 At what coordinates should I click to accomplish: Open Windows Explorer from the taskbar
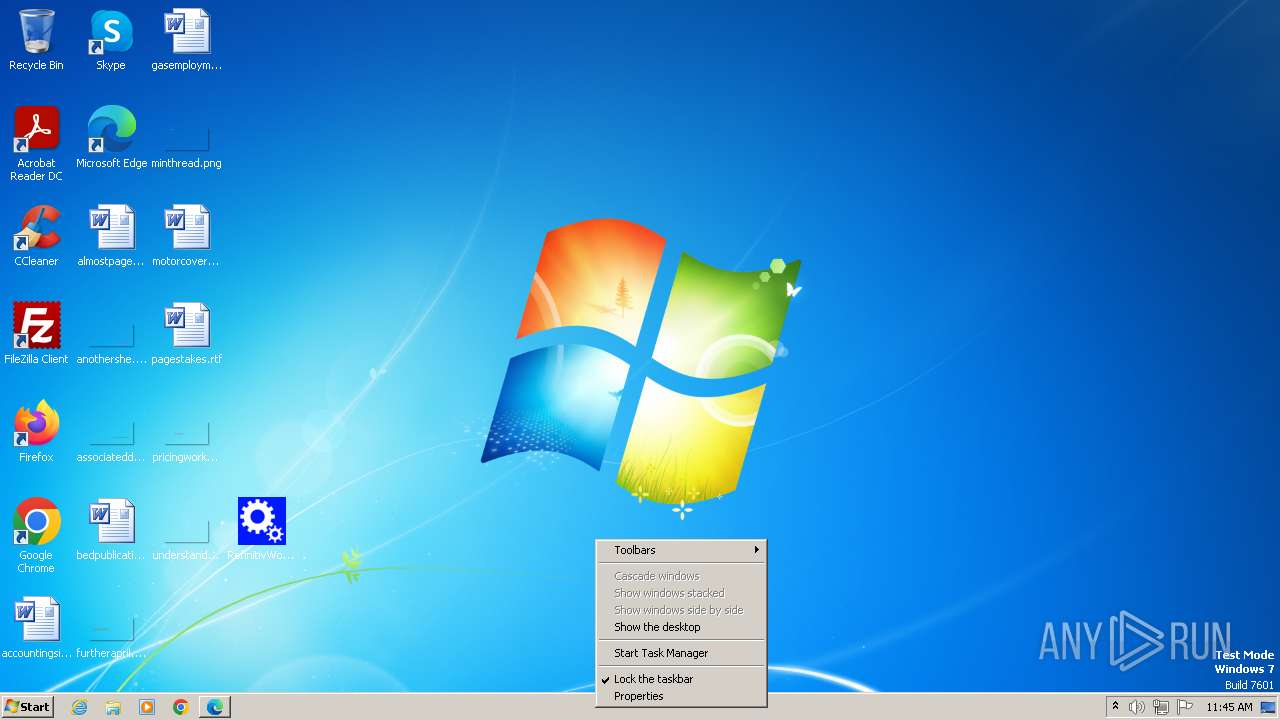pos(113,707)
